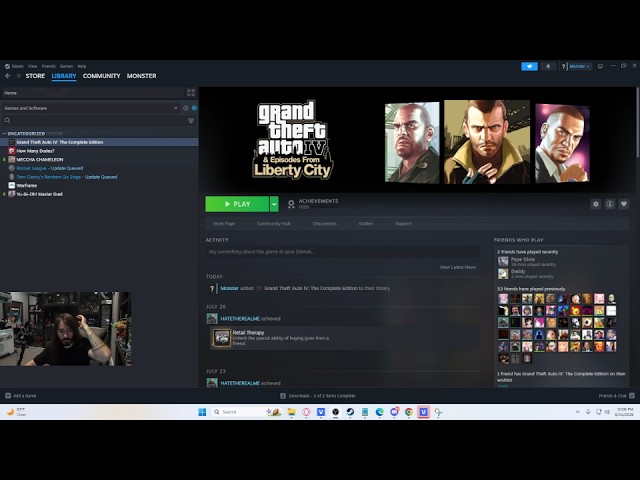Open the COMMUNITY tab

101,76
